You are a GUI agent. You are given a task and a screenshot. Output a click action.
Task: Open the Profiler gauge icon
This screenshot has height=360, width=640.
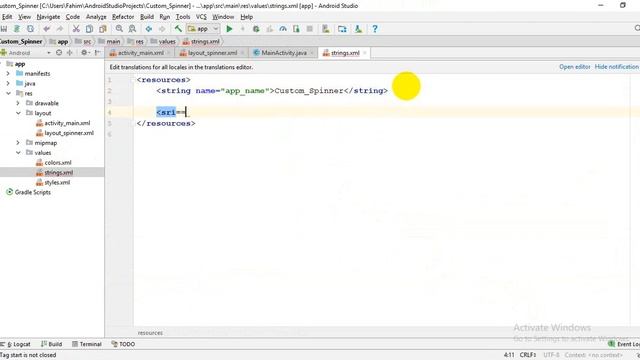283,29
